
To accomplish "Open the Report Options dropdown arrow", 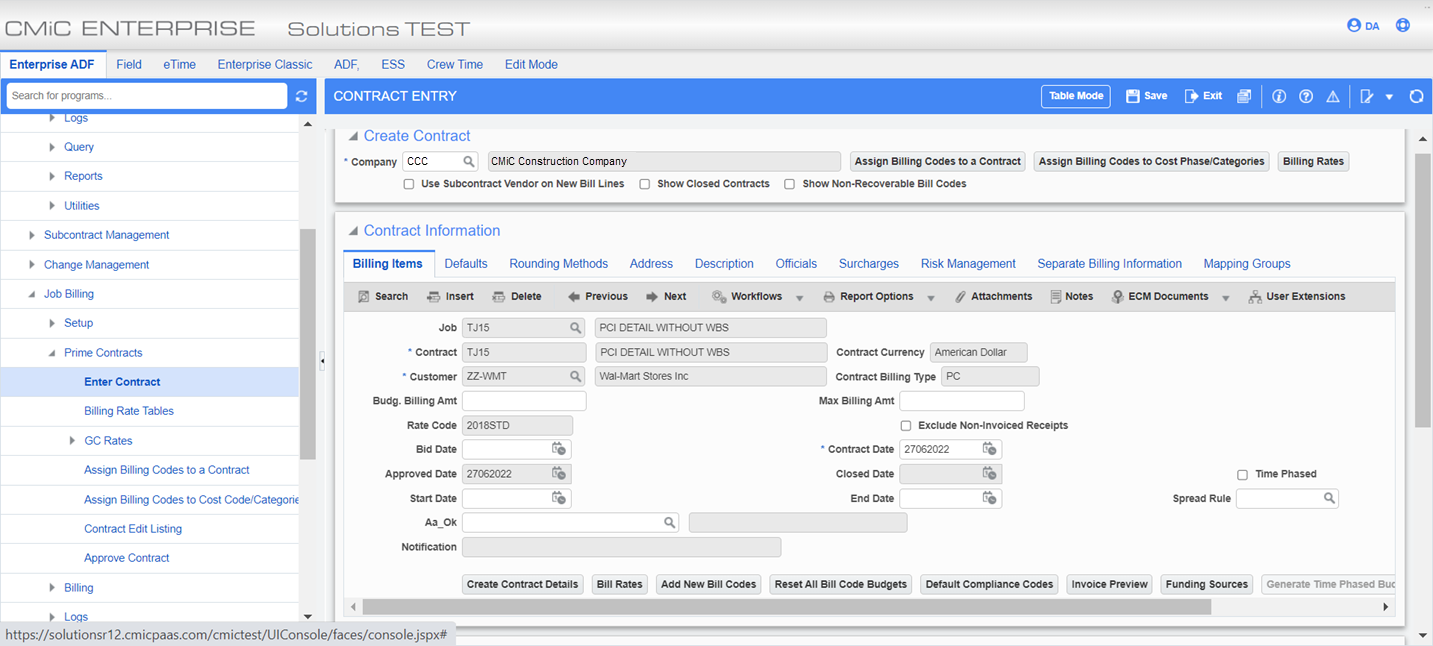I will (x=931, y=298).
